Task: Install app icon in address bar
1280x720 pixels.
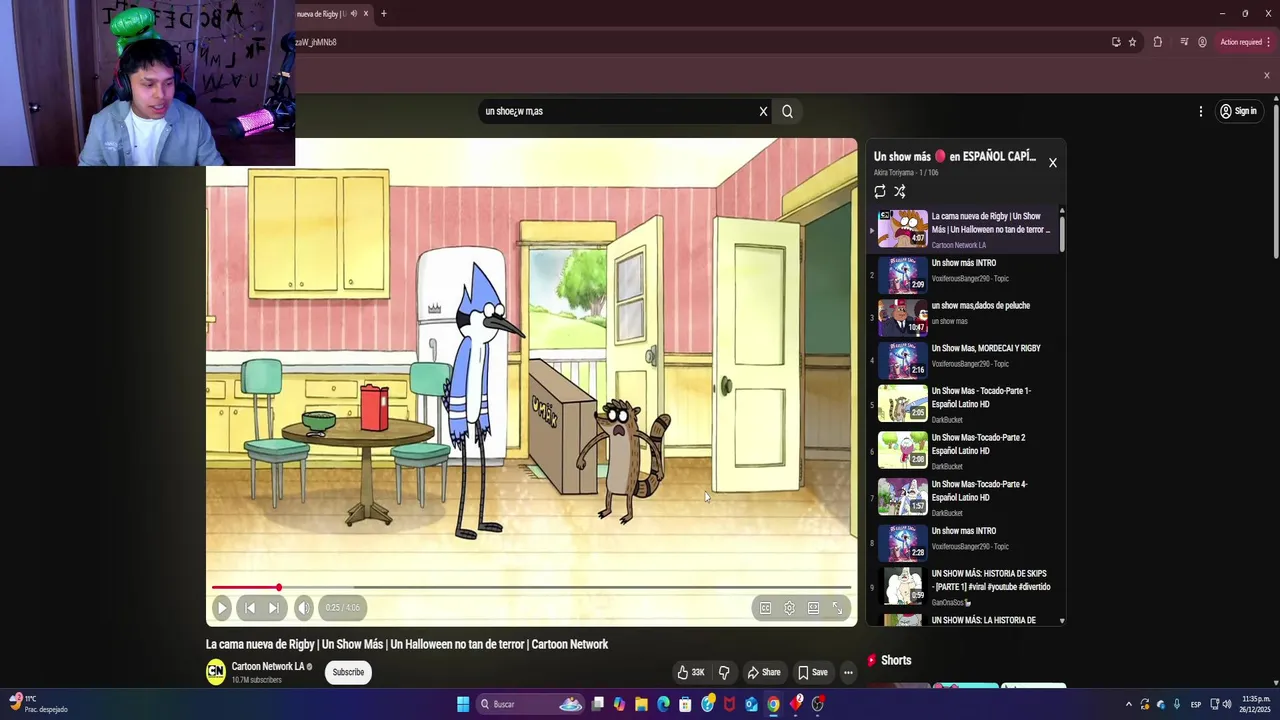Action: point(1116,42)
